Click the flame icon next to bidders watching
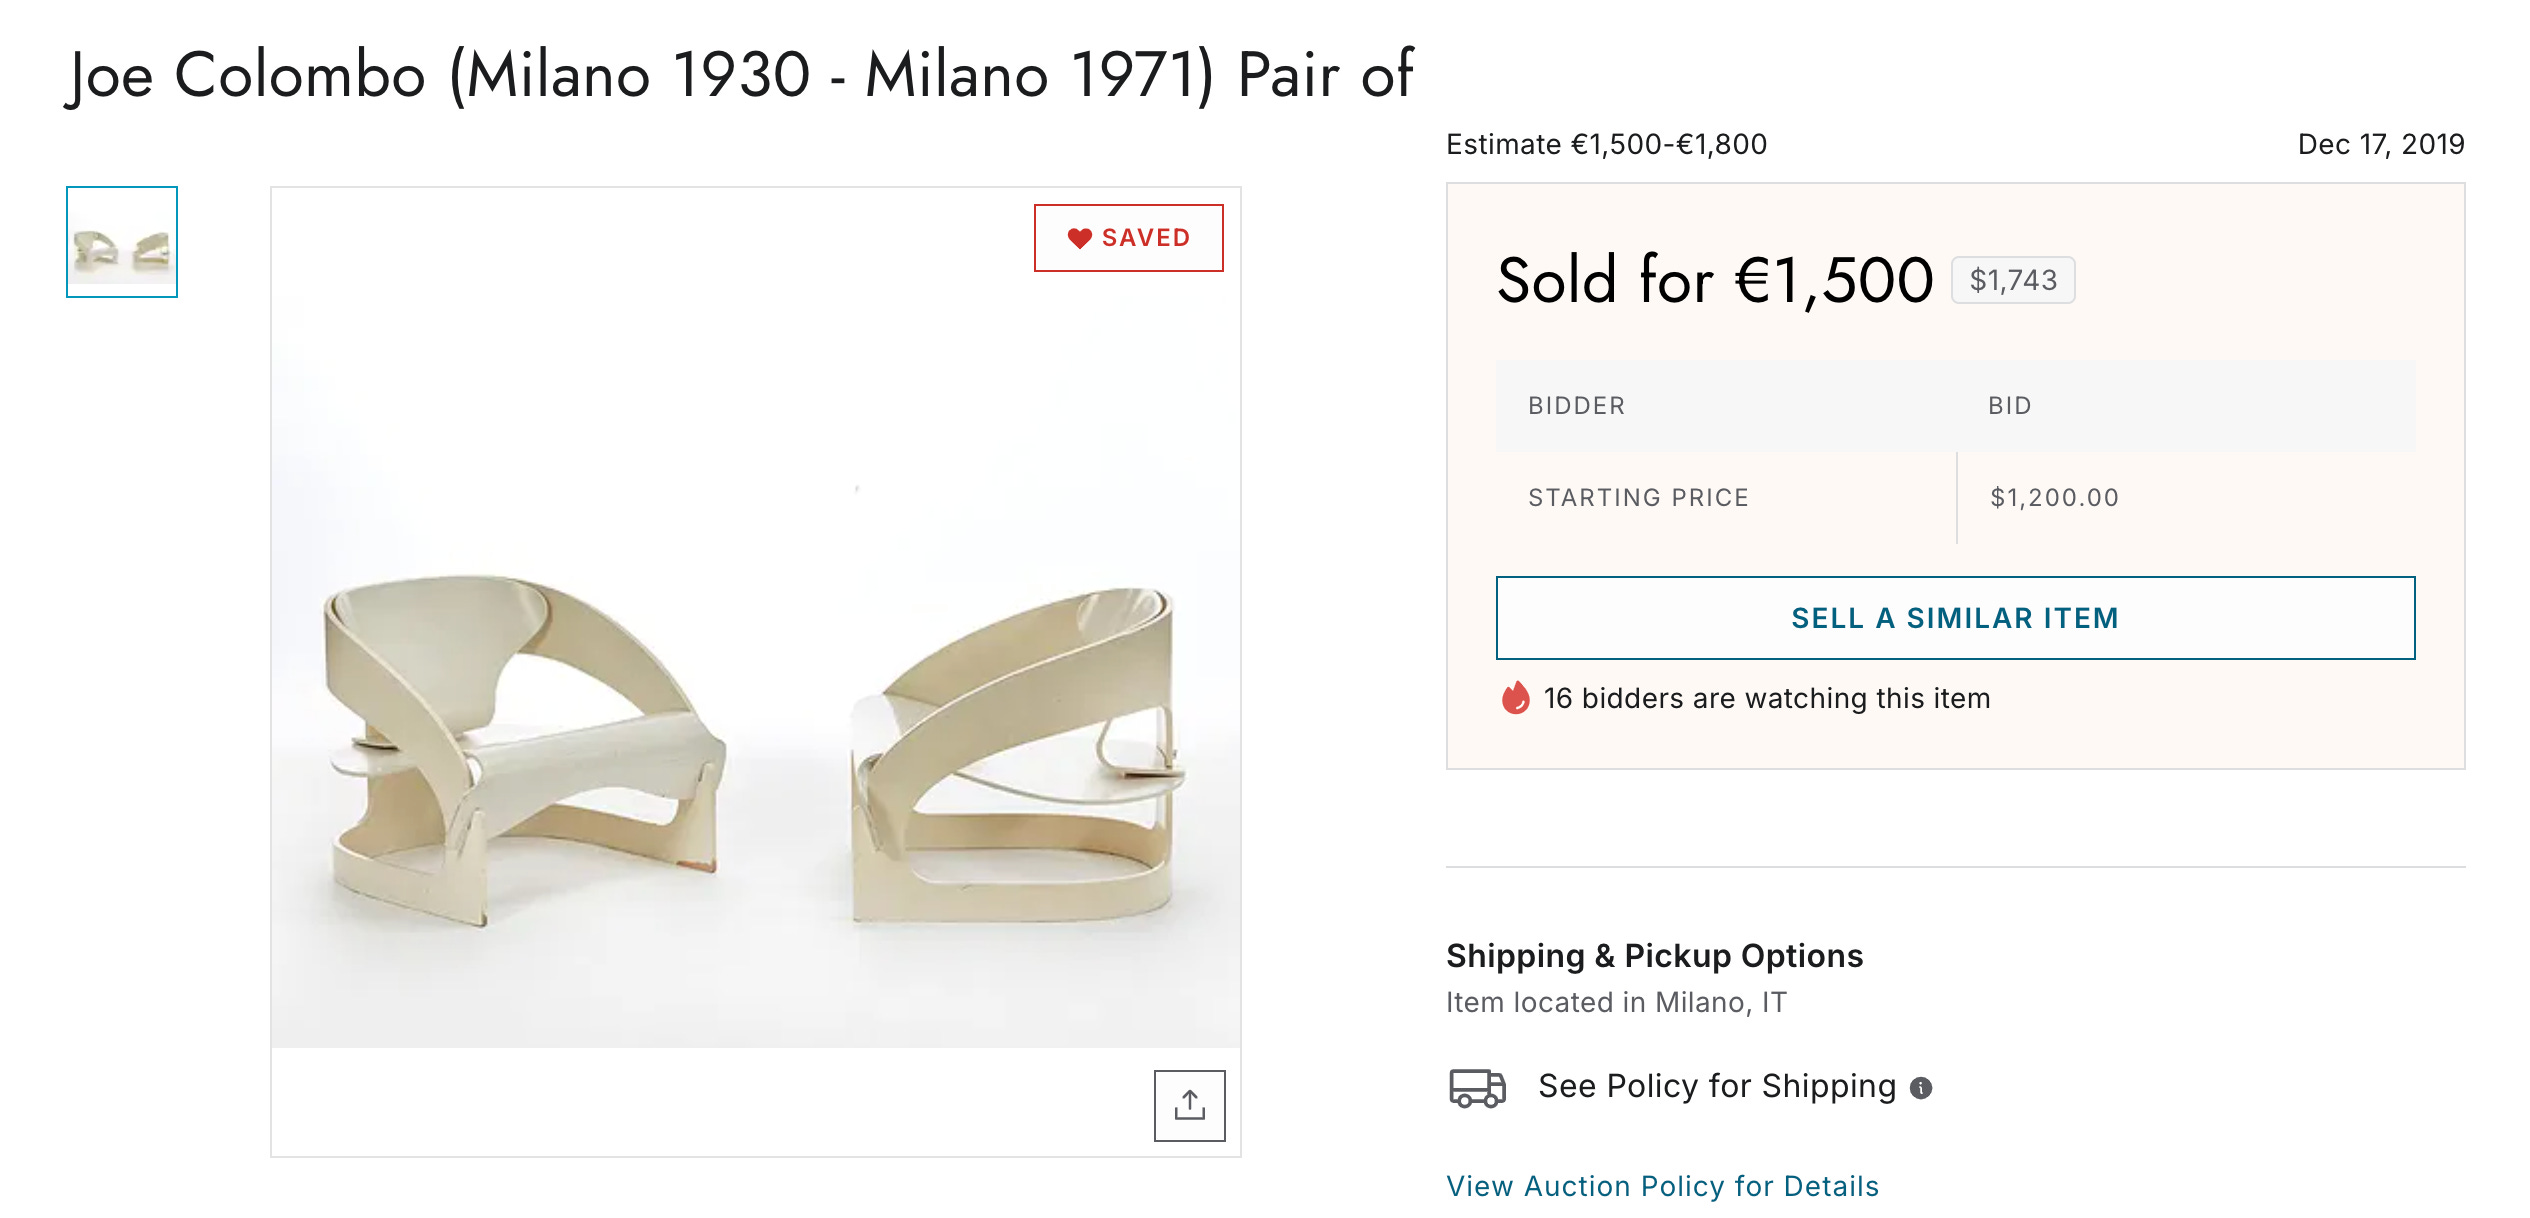This screenshot has width=2530, height=1218. [x=1515, y=698]
